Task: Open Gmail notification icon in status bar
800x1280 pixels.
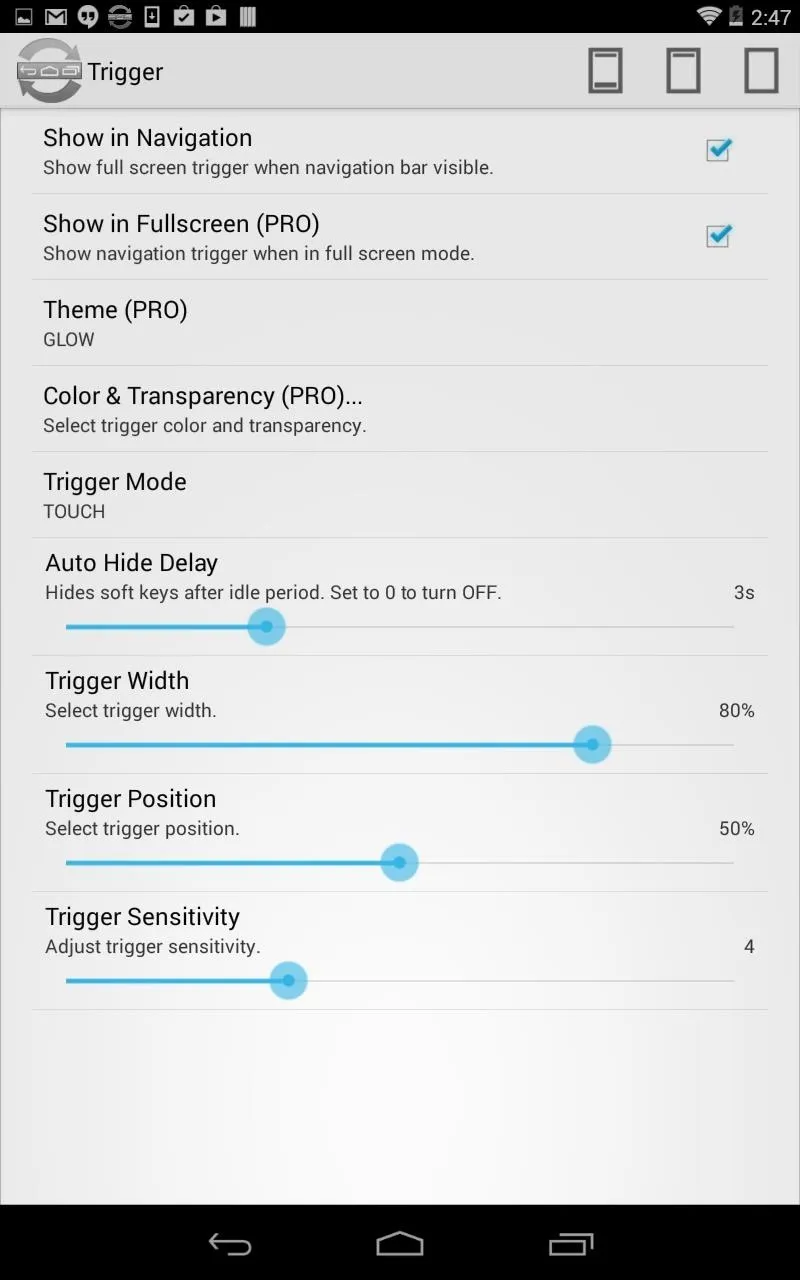Action: click(56, 16)
